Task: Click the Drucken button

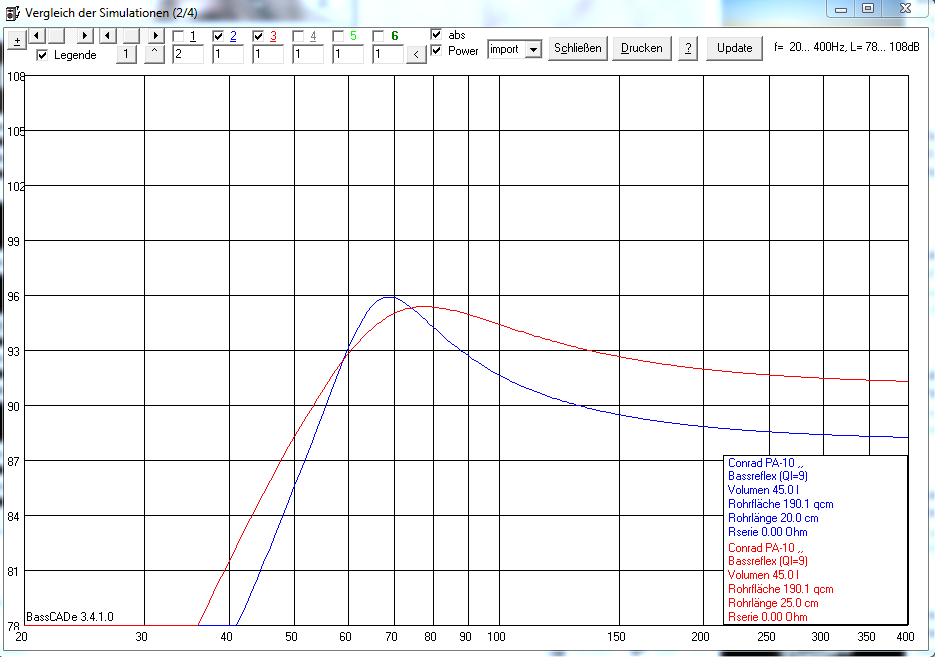Action: (x=642, y=48)
